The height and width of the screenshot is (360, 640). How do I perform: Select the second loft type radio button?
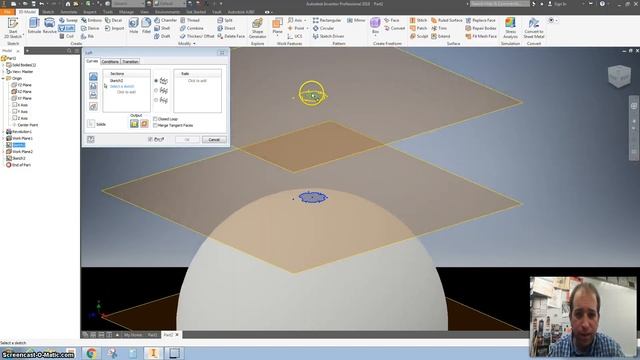156,90
